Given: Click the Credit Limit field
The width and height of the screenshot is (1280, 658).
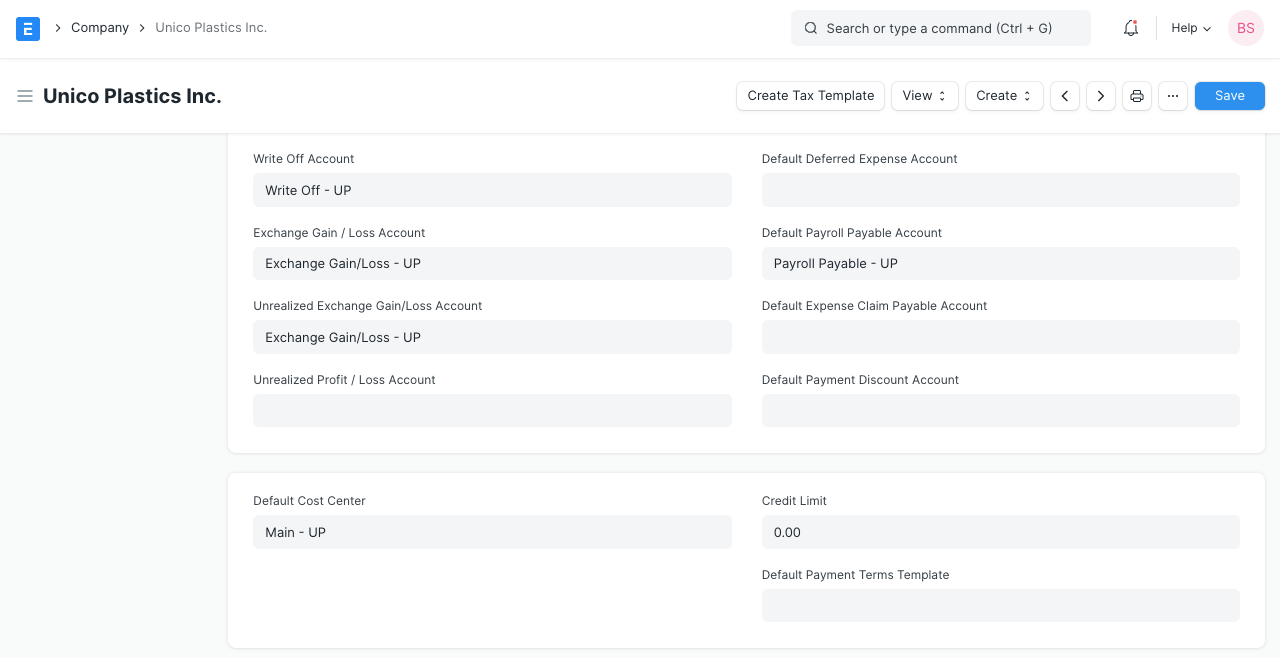Looking at the screenshot, I should click(x=1000, y=532).
